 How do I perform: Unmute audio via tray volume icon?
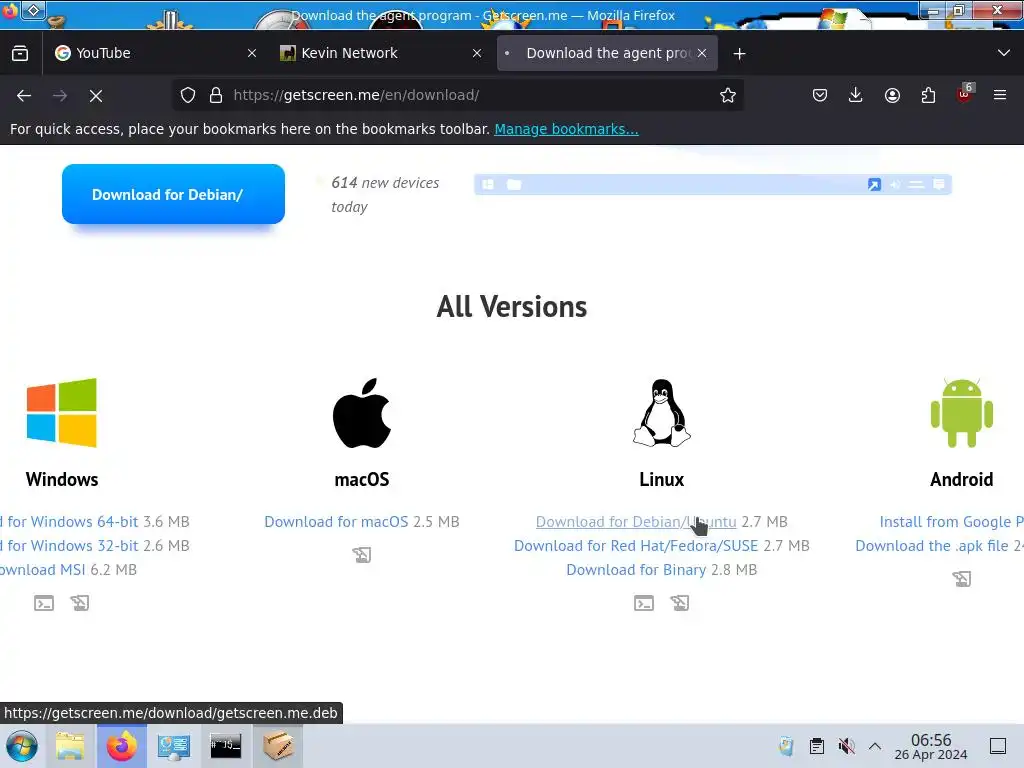(846, 746)
